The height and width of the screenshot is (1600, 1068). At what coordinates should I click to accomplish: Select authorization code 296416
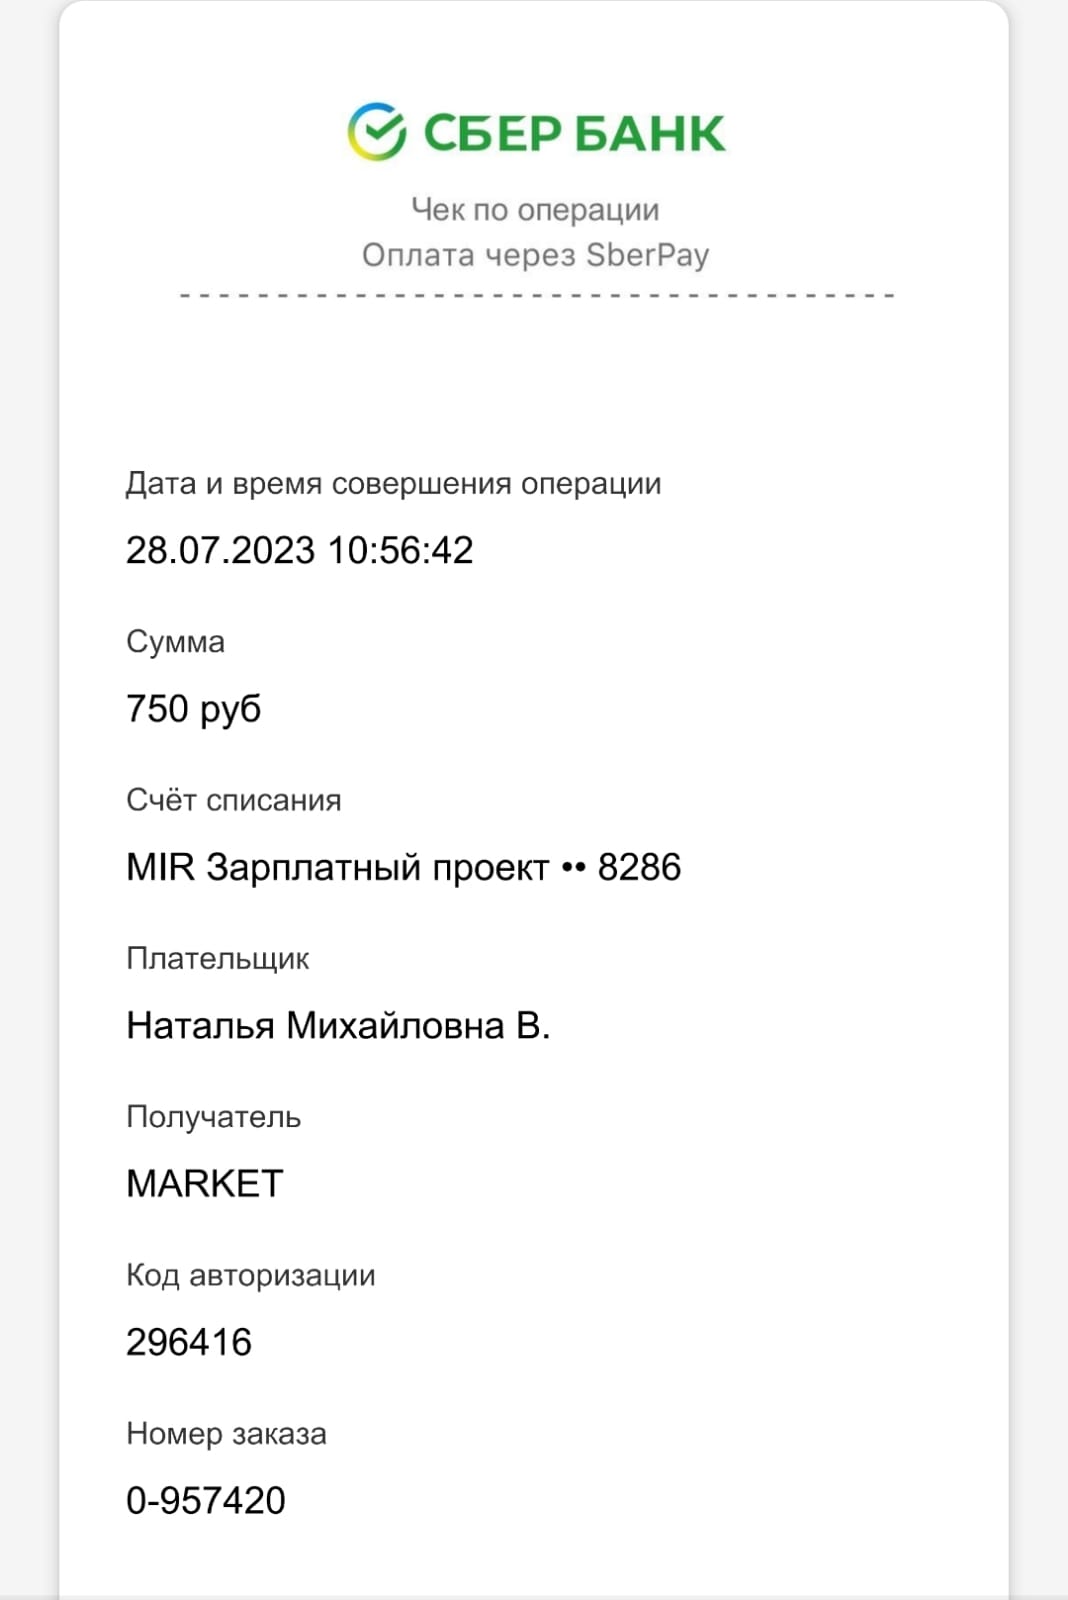[x=189, y=1342]
